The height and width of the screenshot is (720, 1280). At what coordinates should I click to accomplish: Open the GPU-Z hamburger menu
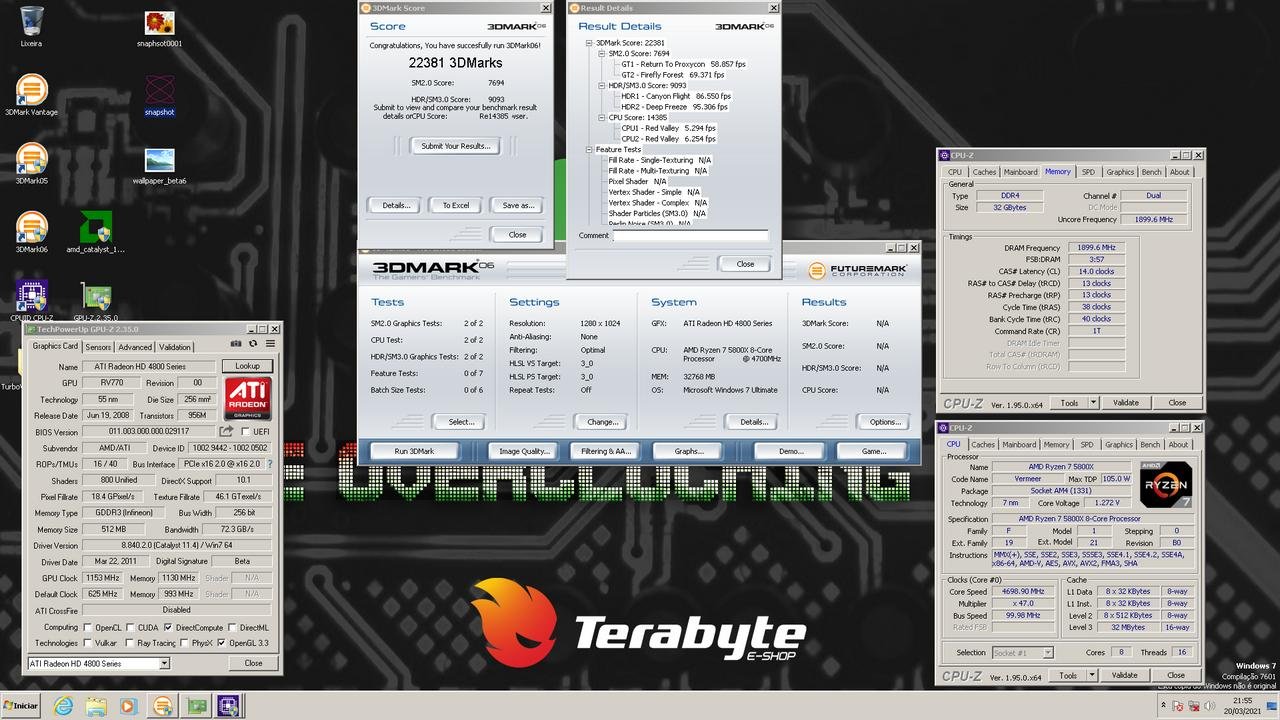tap(270, 344)
